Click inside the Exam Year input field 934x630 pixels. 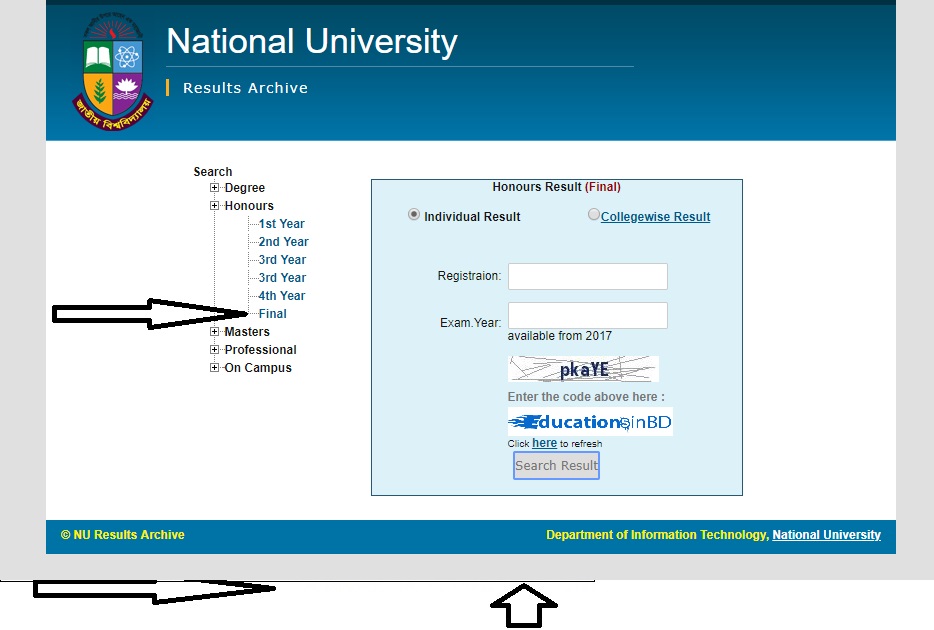587,315
